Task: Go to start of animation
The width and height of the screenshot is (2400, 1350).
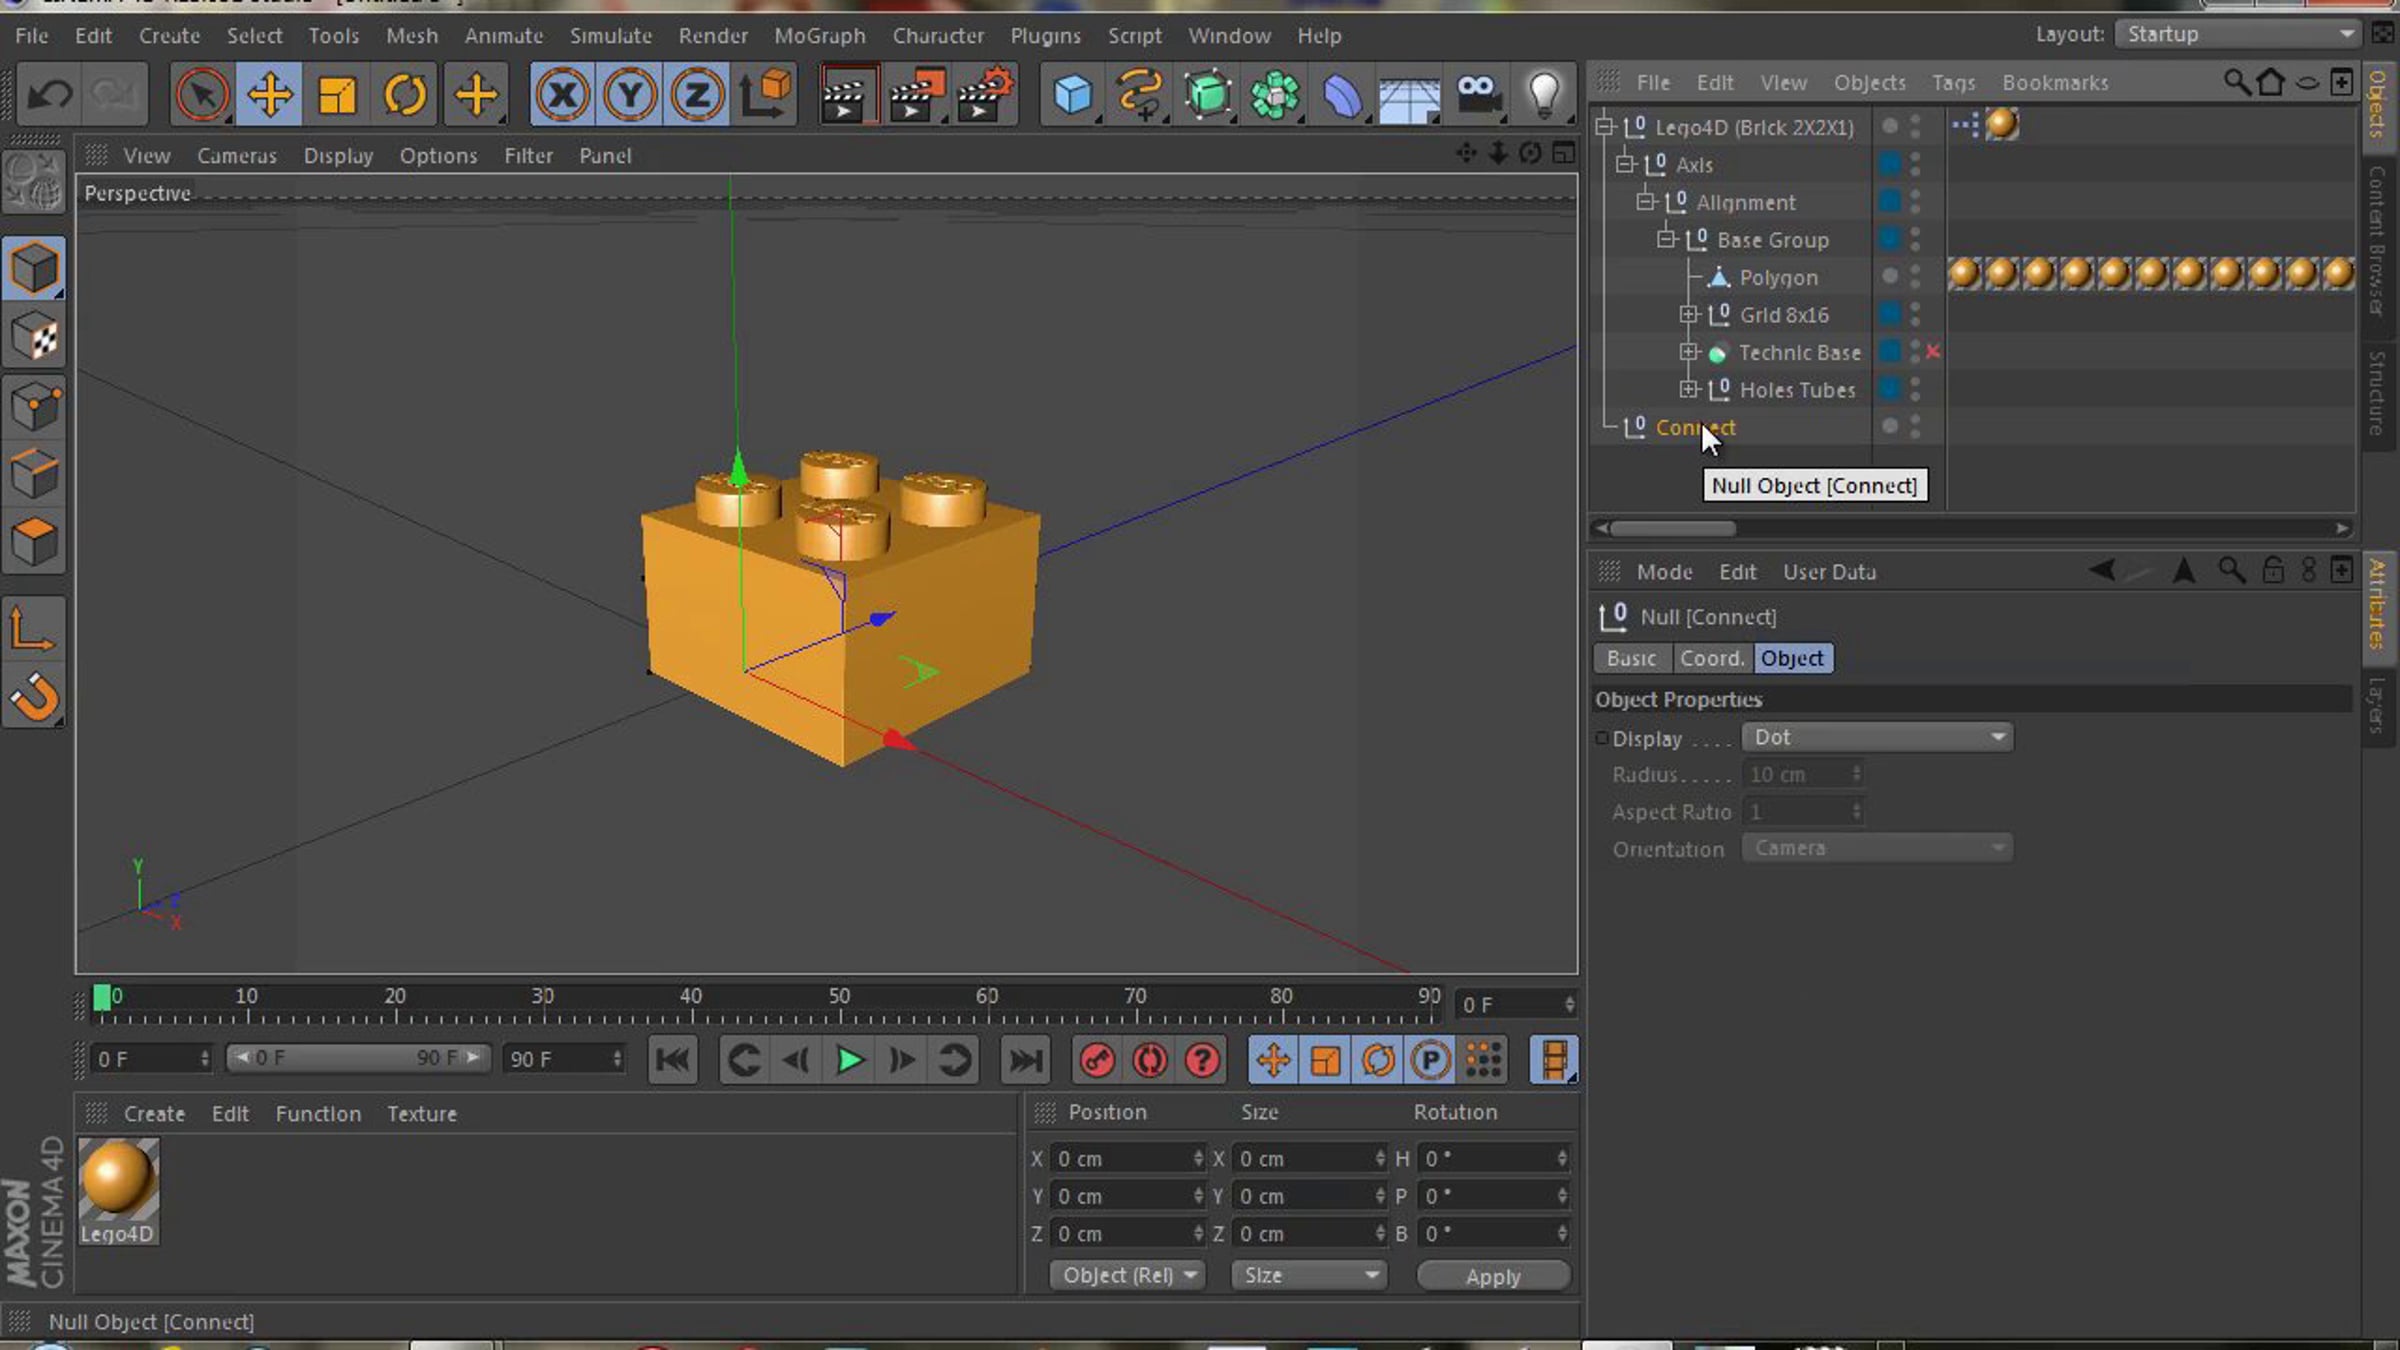Action: coord(673,1060)
